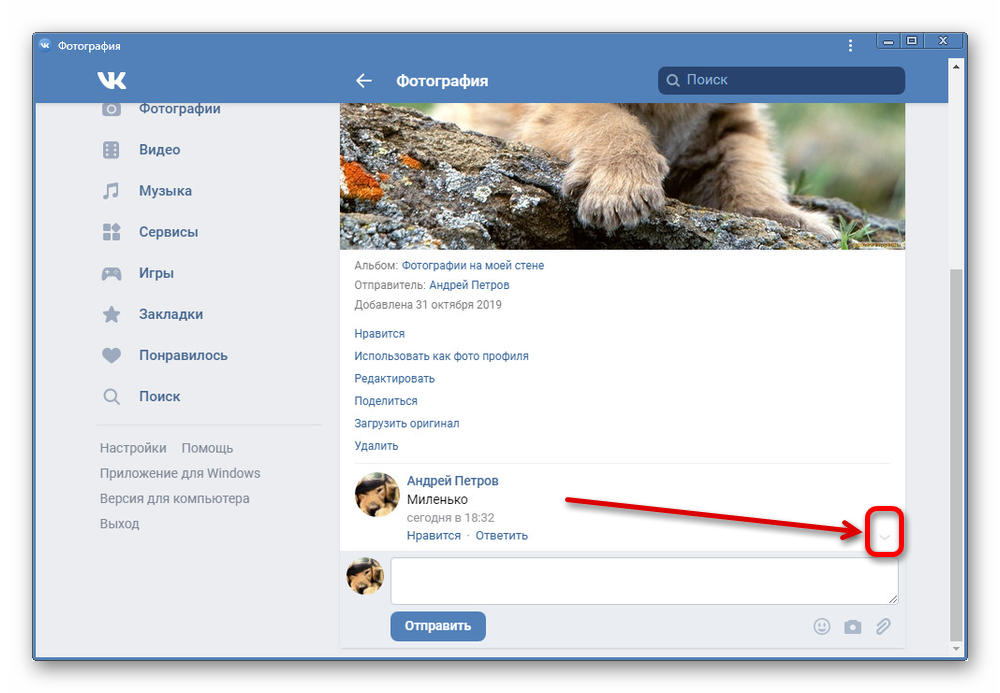
Task: Expand the comment actions chevron
Action: (x=884, y=537)
